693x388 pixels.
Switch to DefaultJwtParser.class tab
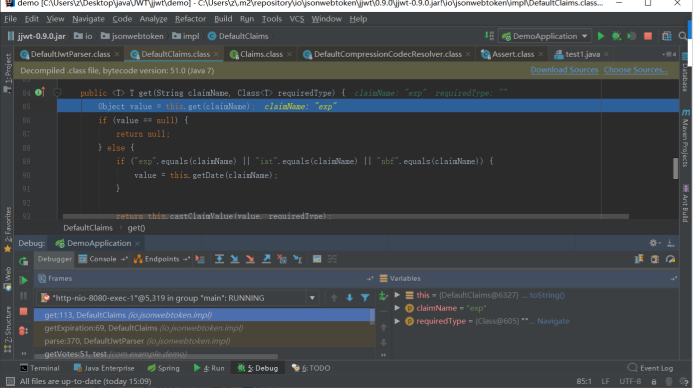(x=70, y=54)
